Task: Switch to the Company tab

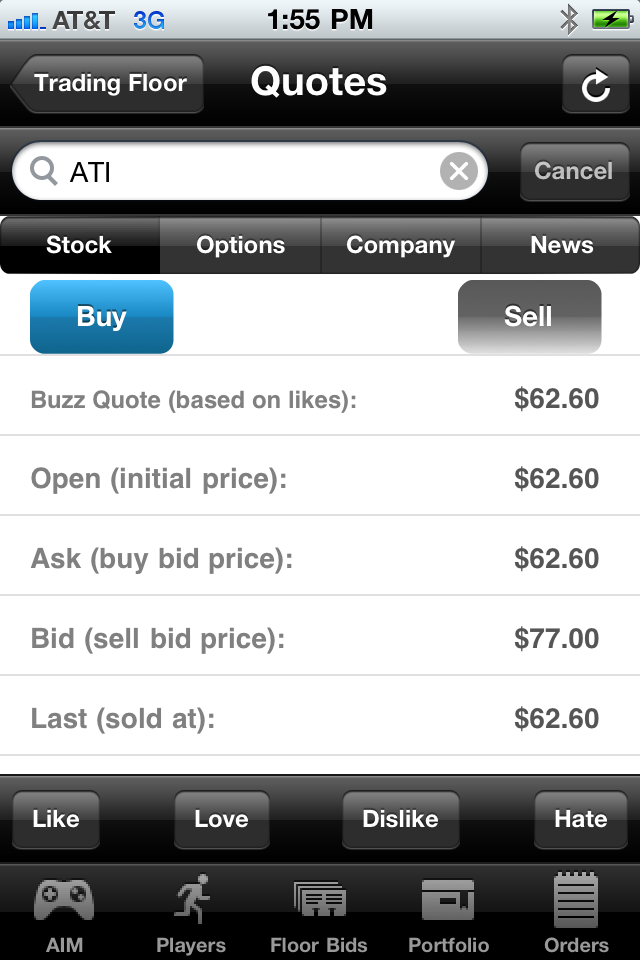Action: pos(400,245)
